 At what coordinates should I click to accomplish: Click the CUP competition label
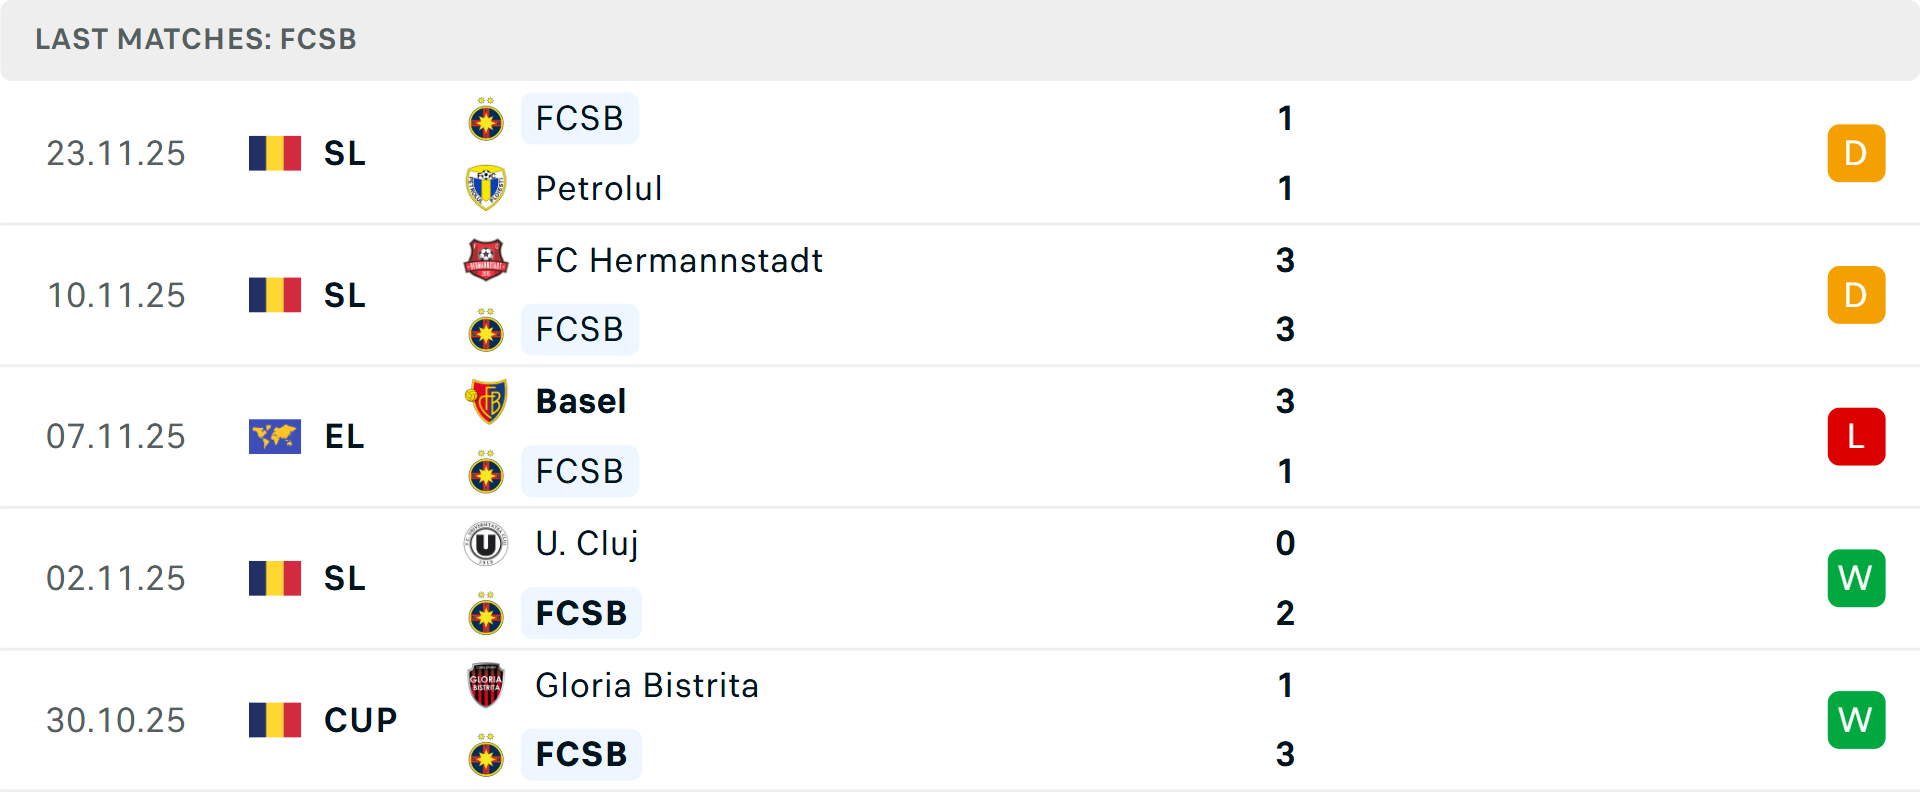(360, 720)
